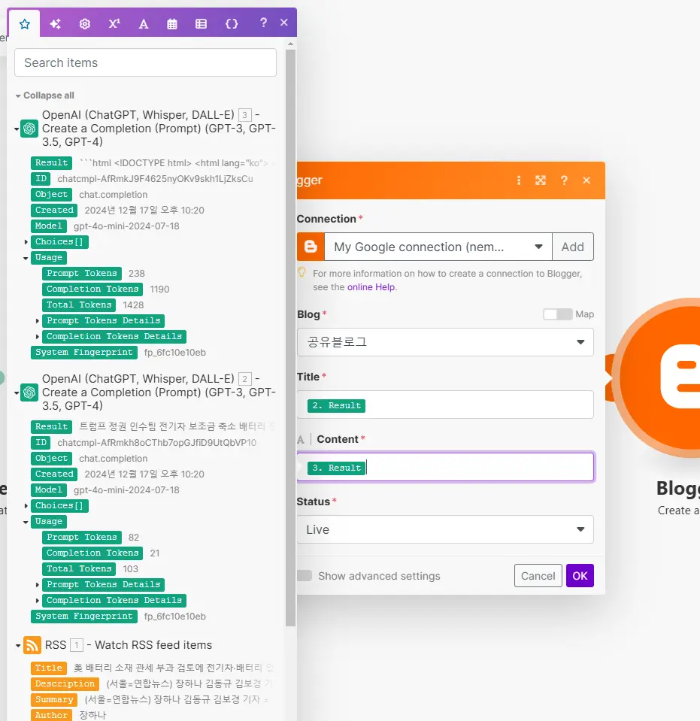Select the Model pill under OpenAI module 2
Screen dimensions: 700x721
[x=49, y=490]
